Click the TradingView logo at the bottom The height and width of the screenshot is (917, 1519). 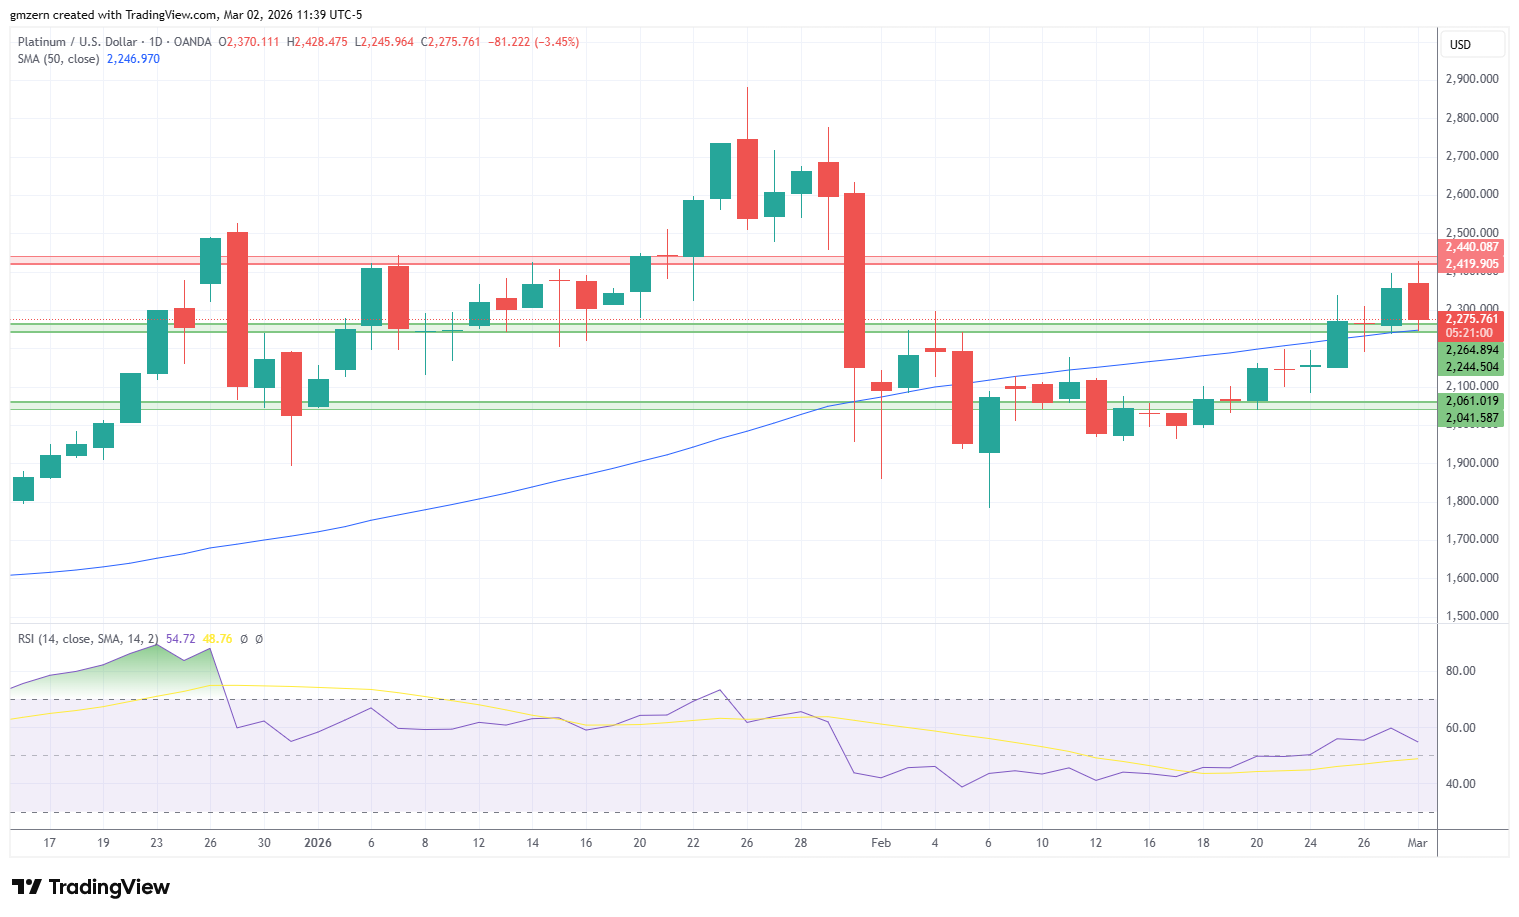click(90, 887)
